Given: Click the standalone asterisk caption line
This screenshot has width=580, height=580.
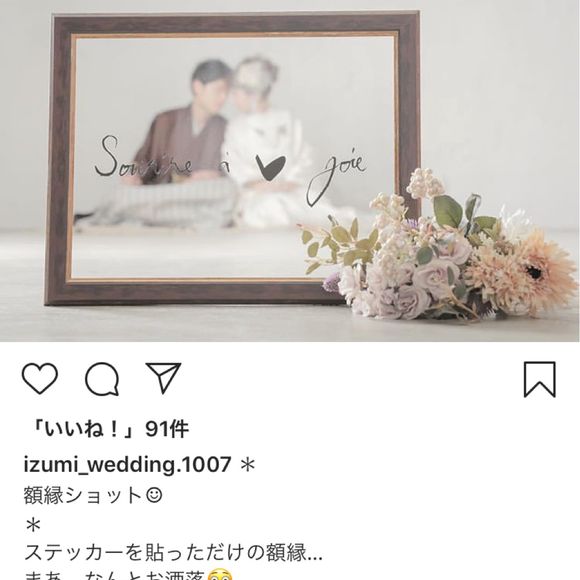Looking at the screenshot, I should [33, 525].
